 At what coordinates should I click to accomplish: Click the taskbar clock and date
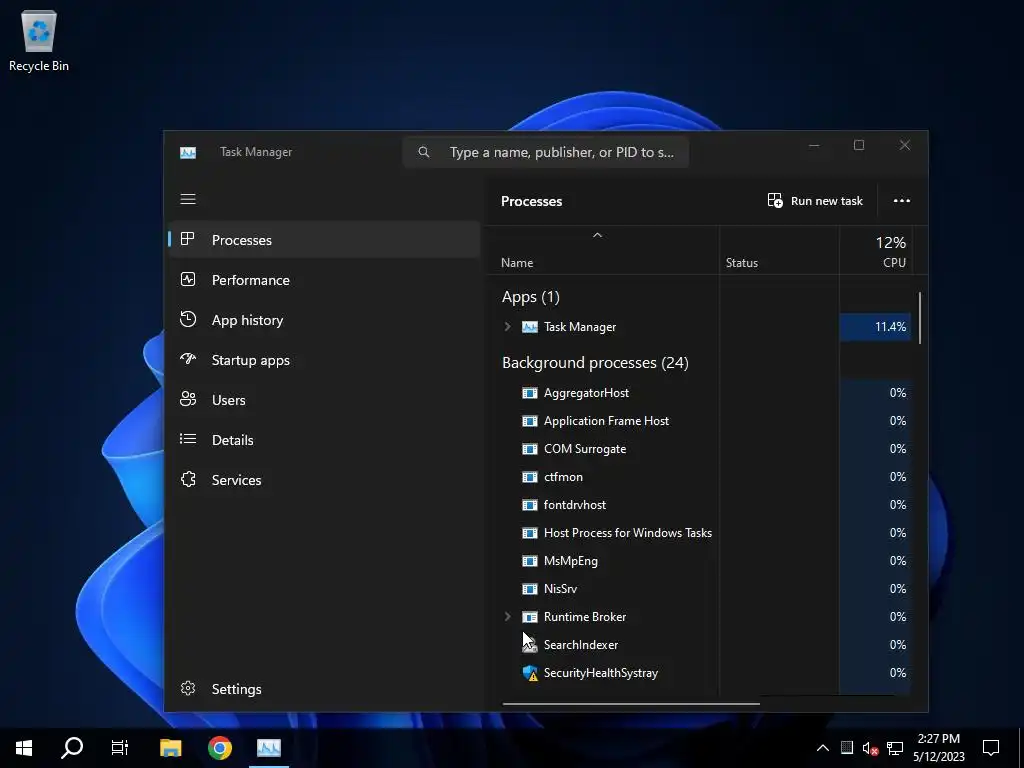coord(938,747)
